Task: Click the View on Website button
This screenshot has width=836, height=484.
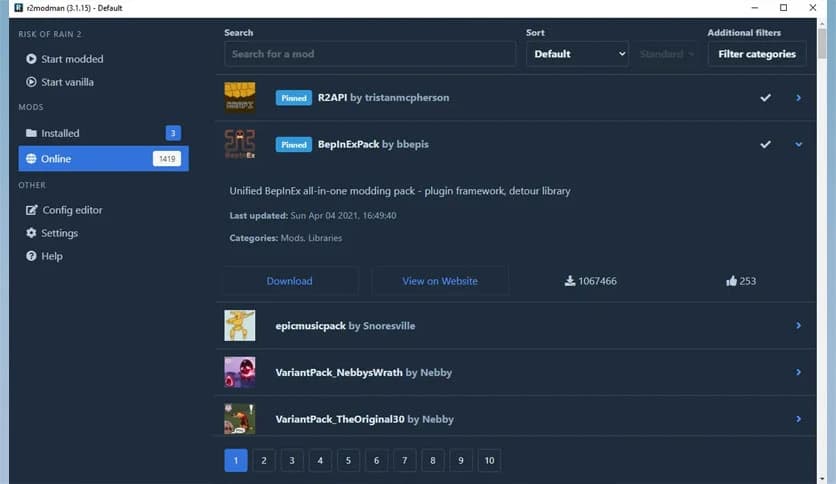Action: point(440,281)
